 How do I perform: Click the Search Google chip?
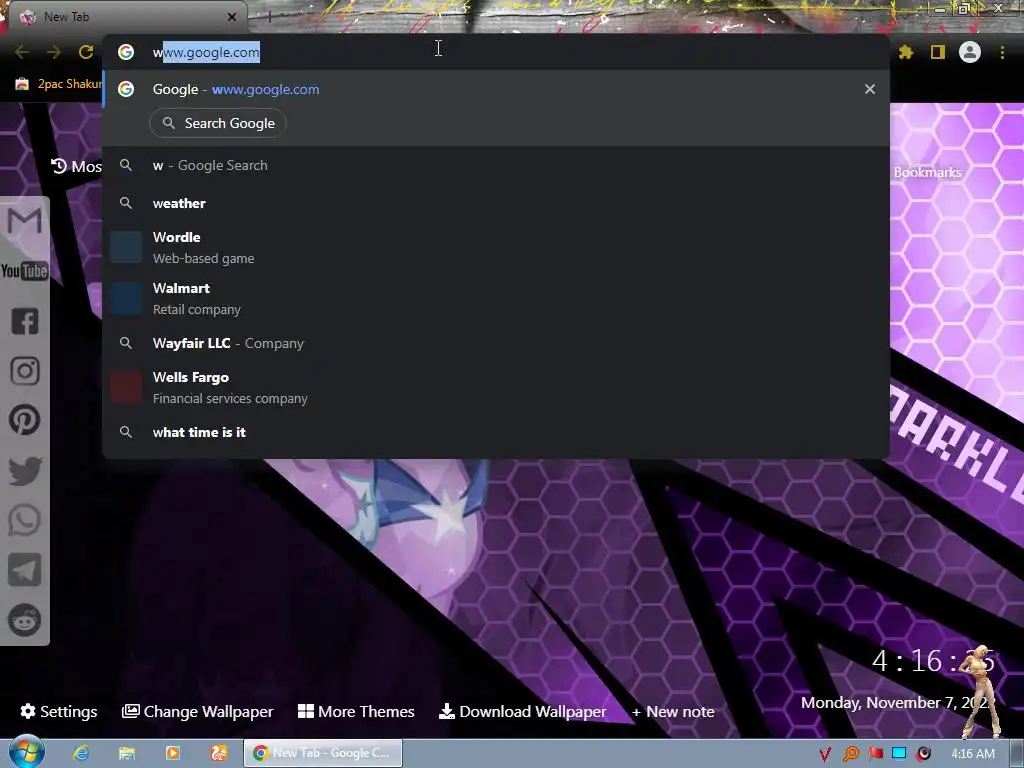(x=218, y=123)
